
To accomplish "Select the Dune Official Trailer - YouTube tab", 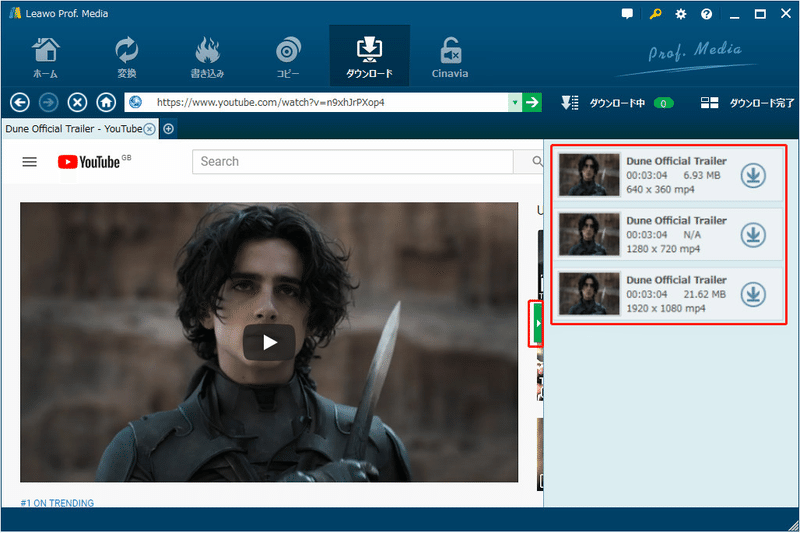I will click(x=74, y=129).
